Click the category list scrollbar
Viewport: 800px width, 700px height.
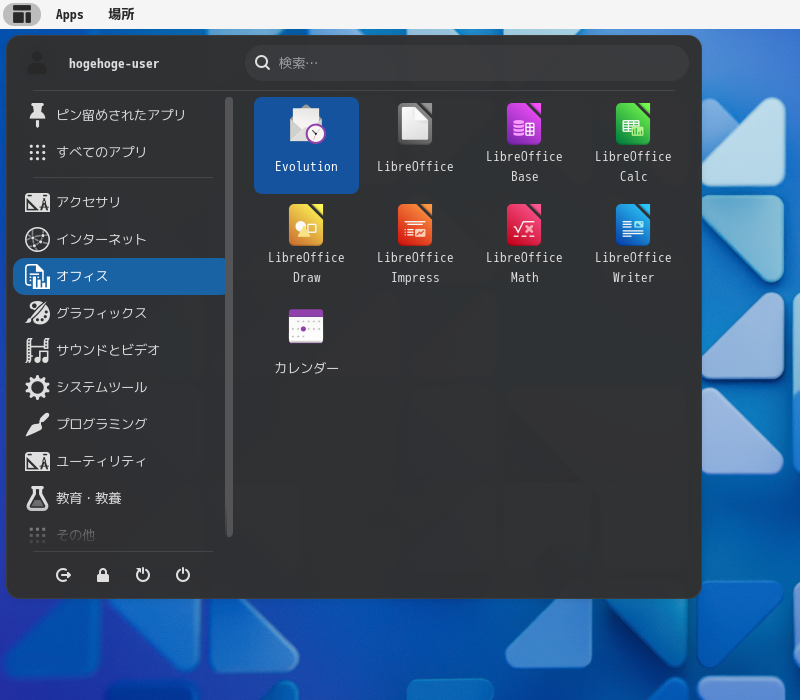[x=230, y=316]
